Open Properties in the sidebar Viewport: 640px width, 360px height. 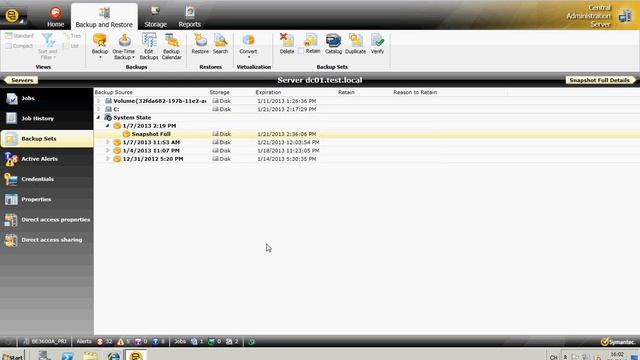point(47,199)
